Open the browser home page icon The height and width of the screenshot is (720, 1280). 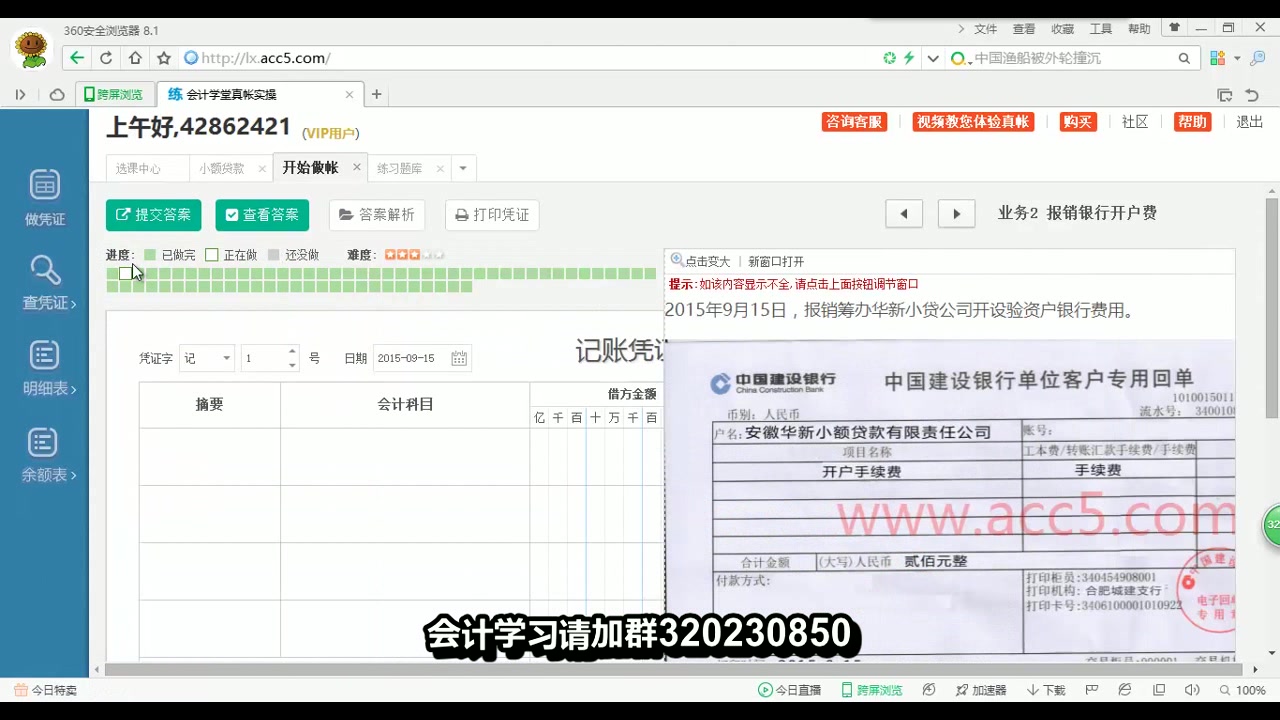pos(135,58)
